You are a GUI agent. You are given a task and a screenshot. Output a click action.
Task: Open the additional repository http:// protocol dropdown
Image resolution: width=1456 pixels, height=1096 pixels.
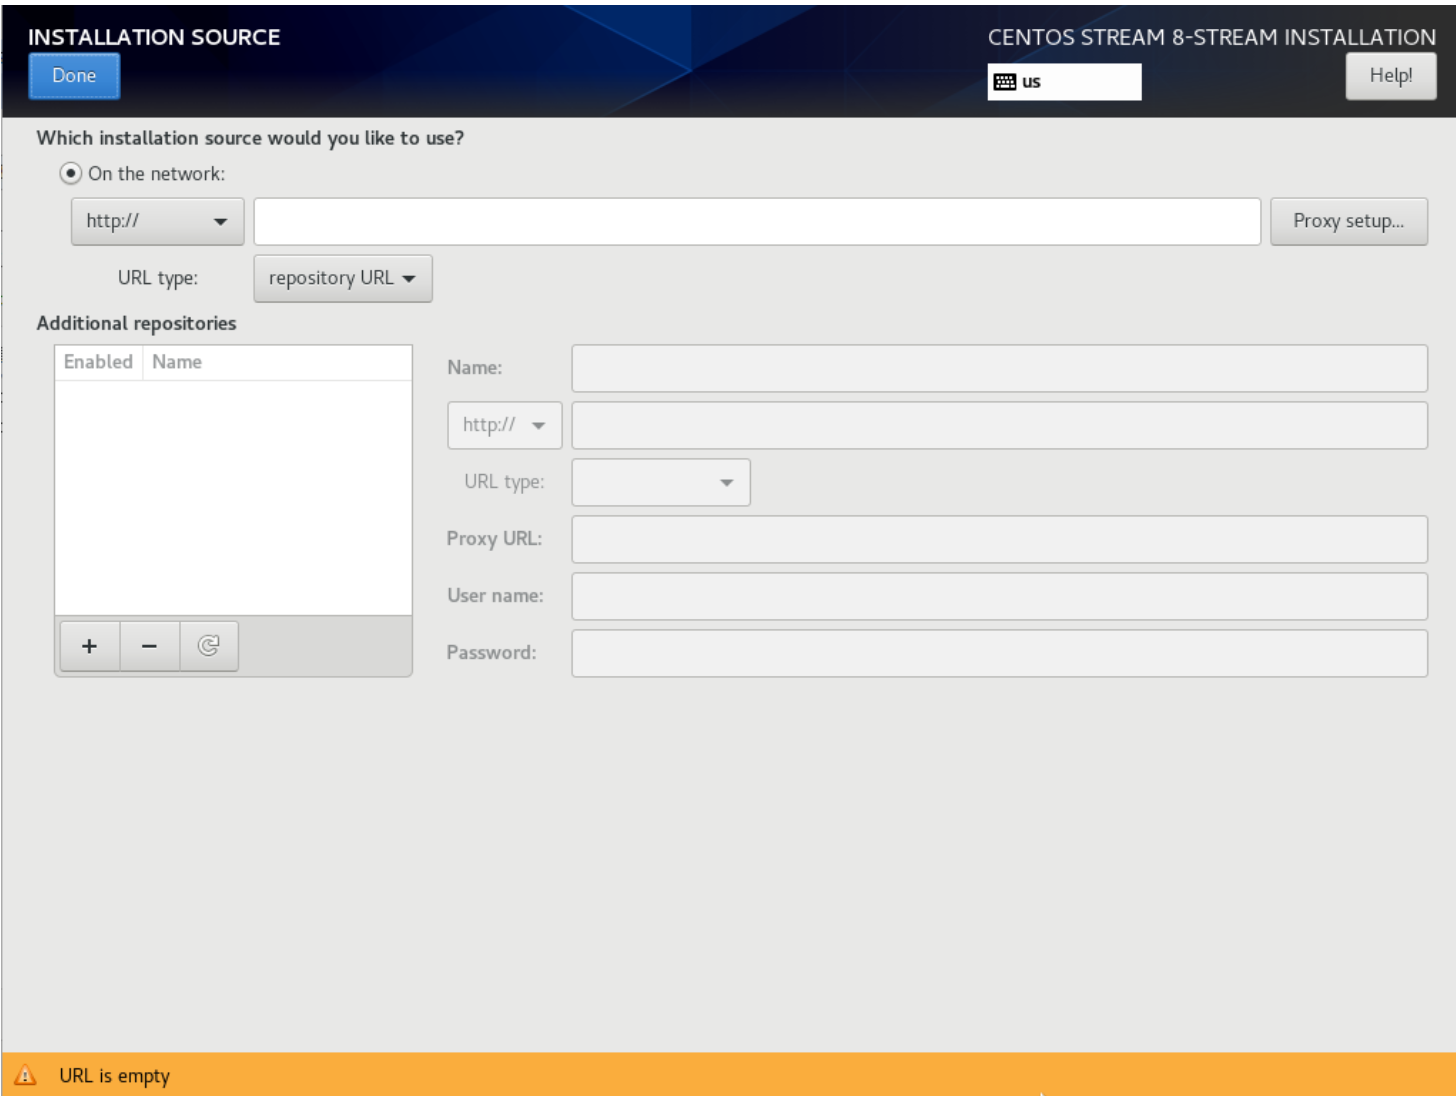(504, 425)
